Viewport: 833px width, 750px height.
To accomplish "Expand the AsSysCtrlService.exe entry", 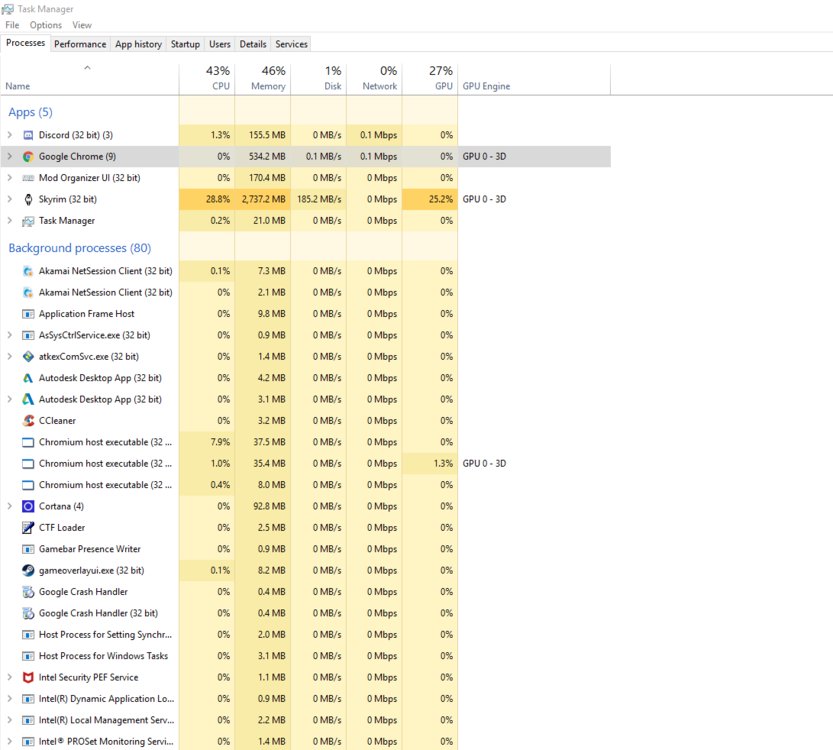I will 10,335.
